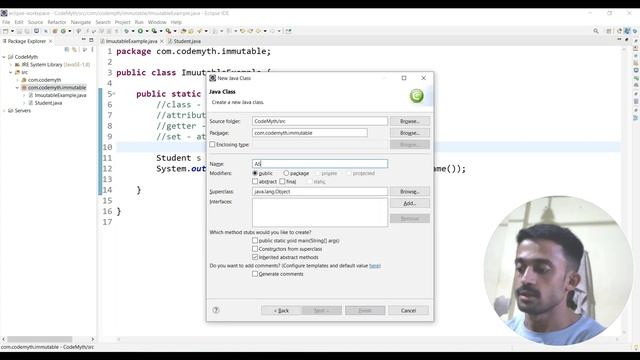This screenshot has width=640, height=360.
Task: Click into the Name text field
Action: [x=320, y=164]
